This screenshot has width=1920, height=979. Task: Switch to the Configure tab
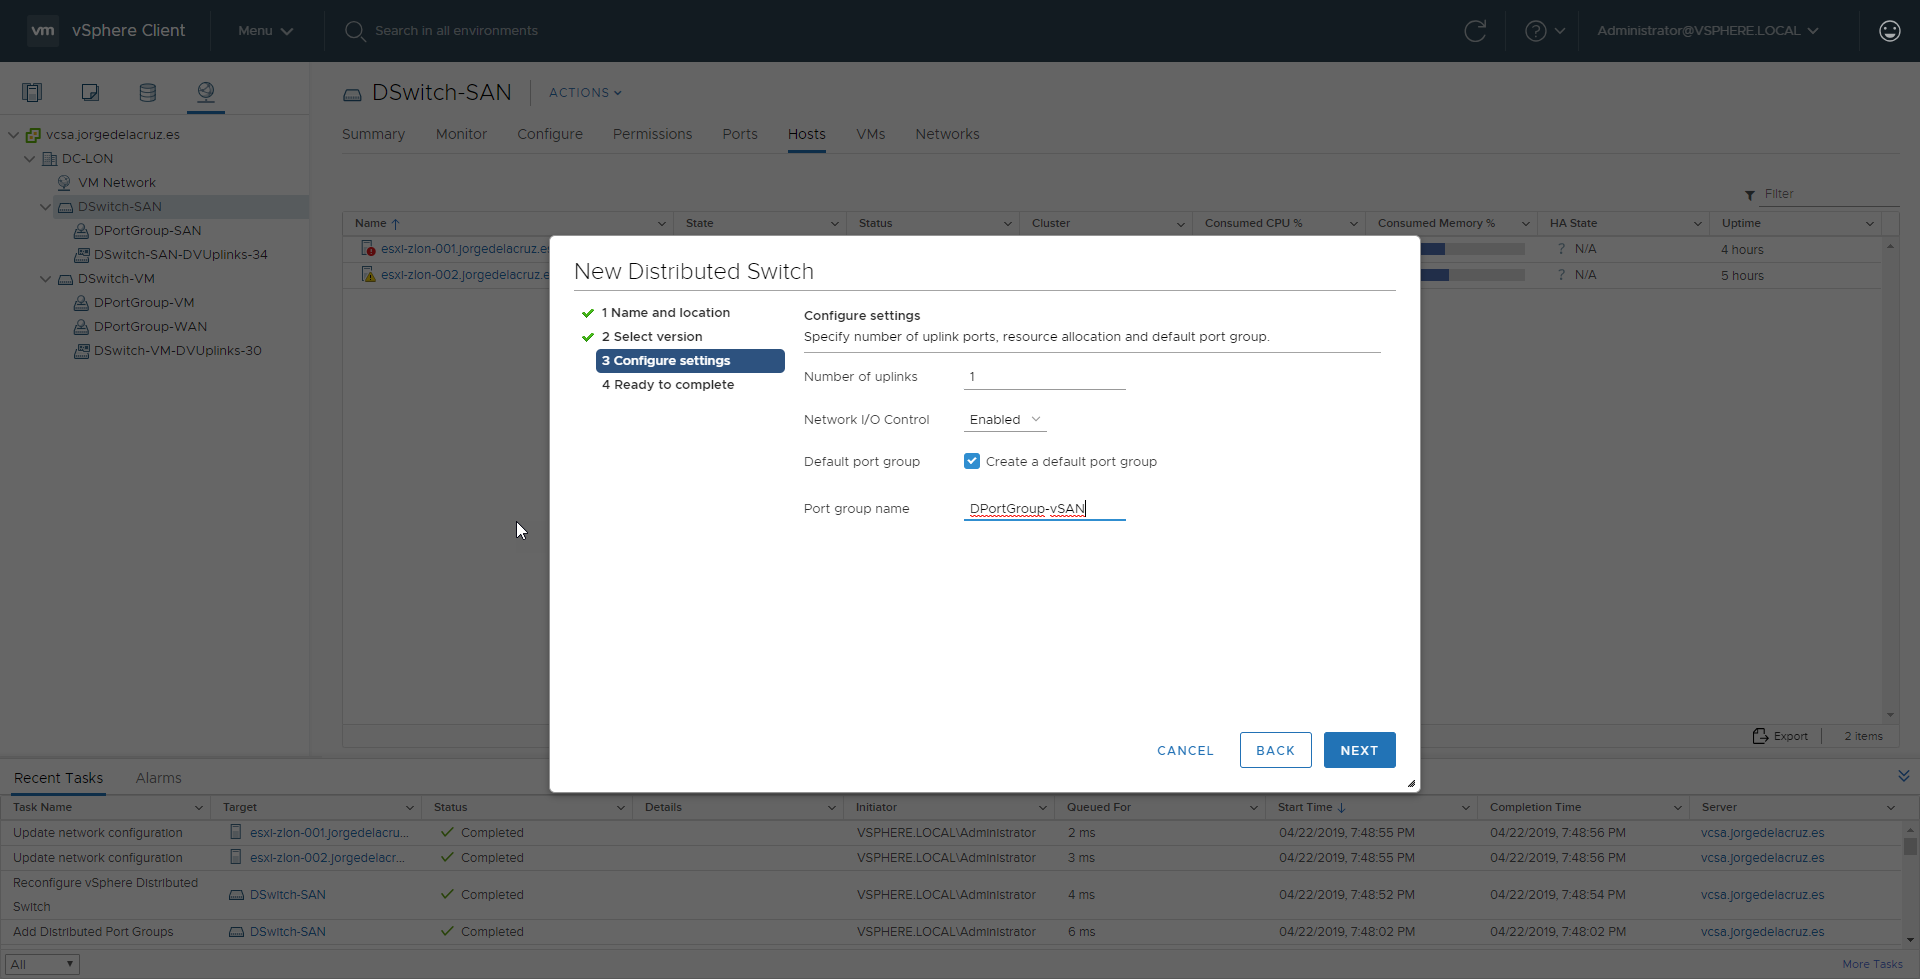click(550, 134)
